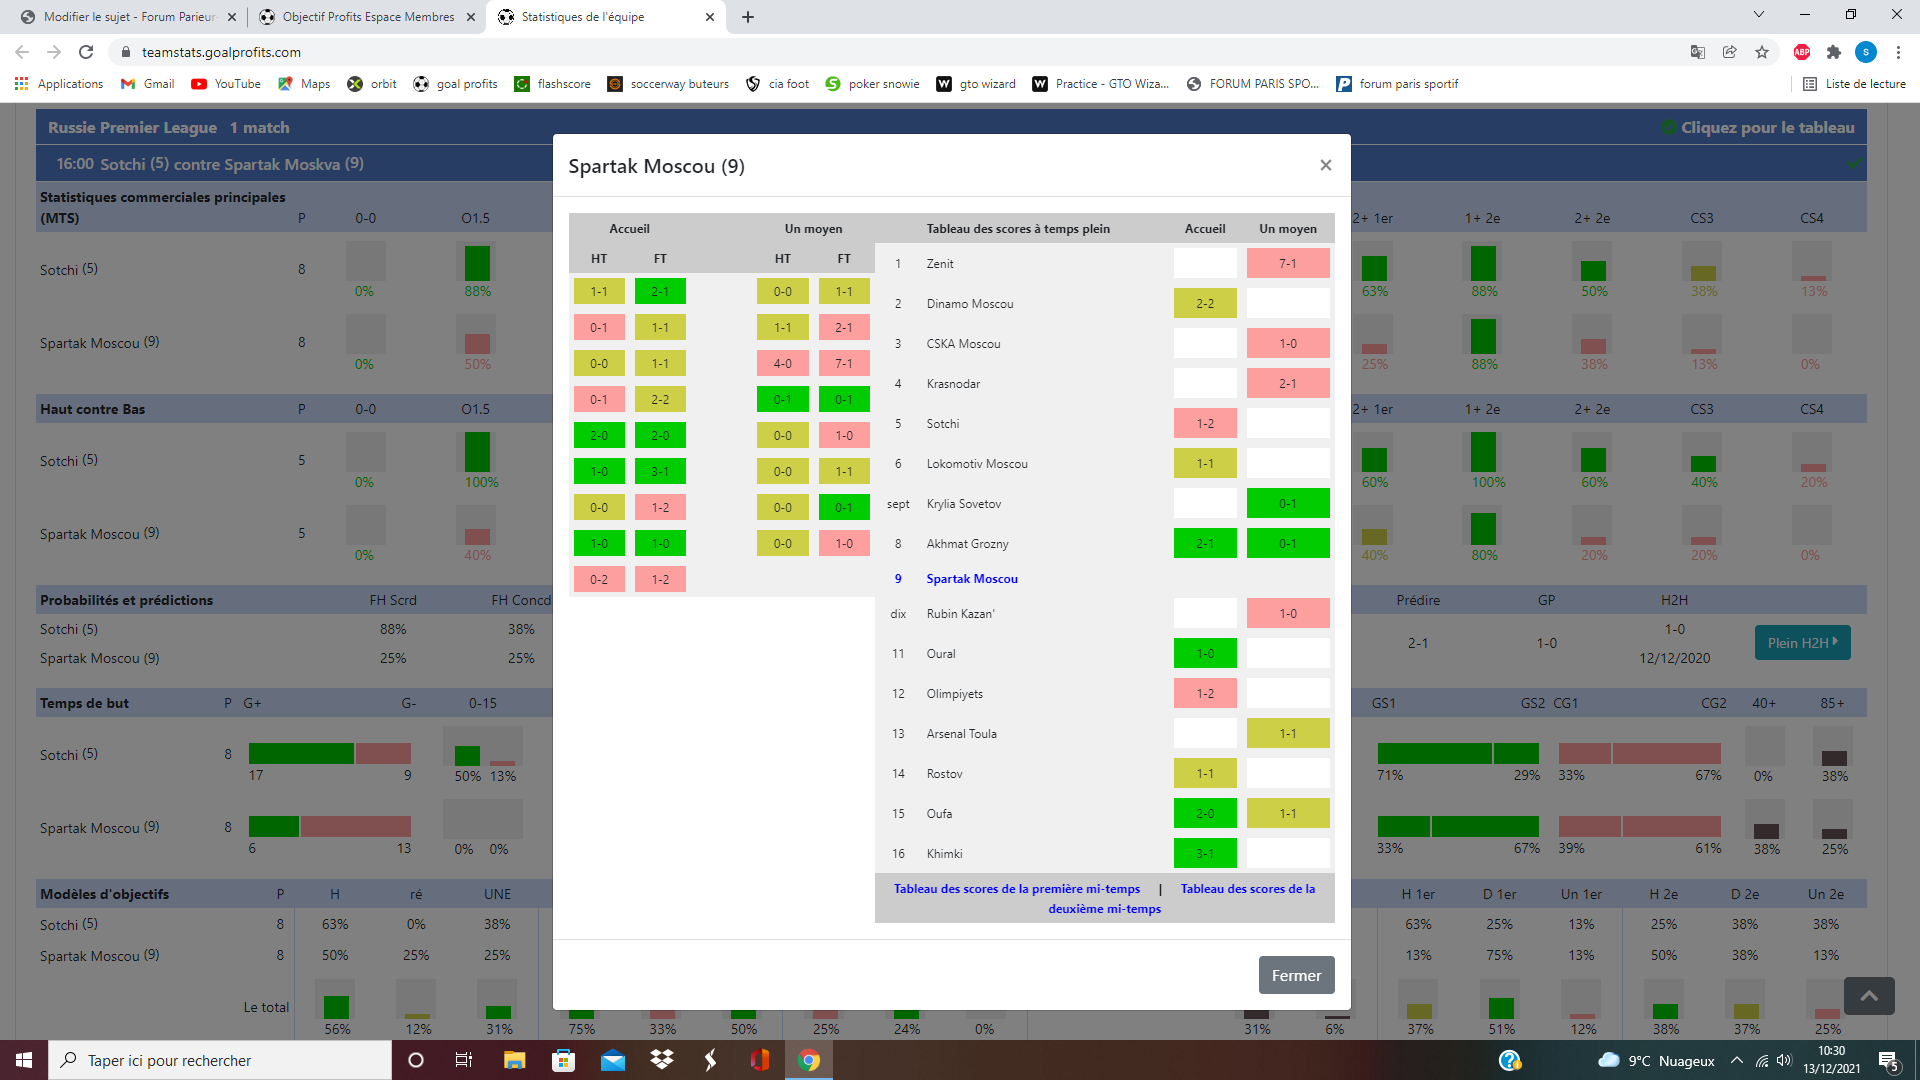The width and height of the screenshot is (1920, 1080).
Task: Click the Plein H2H button
Action: [x=1802, y=643]
